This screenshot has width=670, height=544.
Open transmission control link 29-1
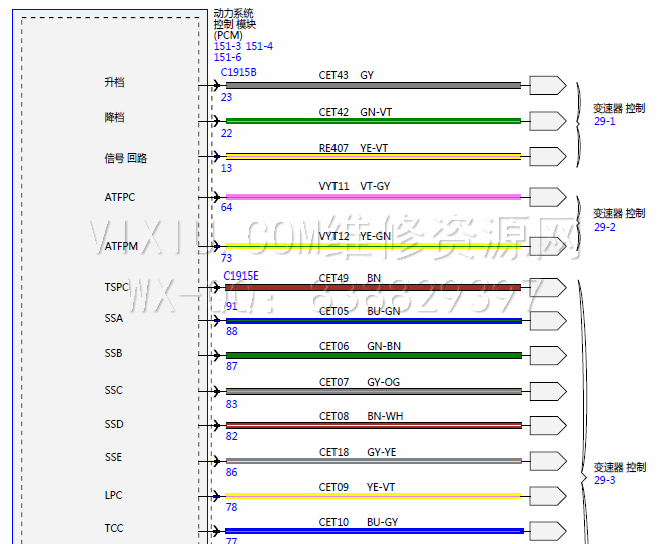[604, 121]
